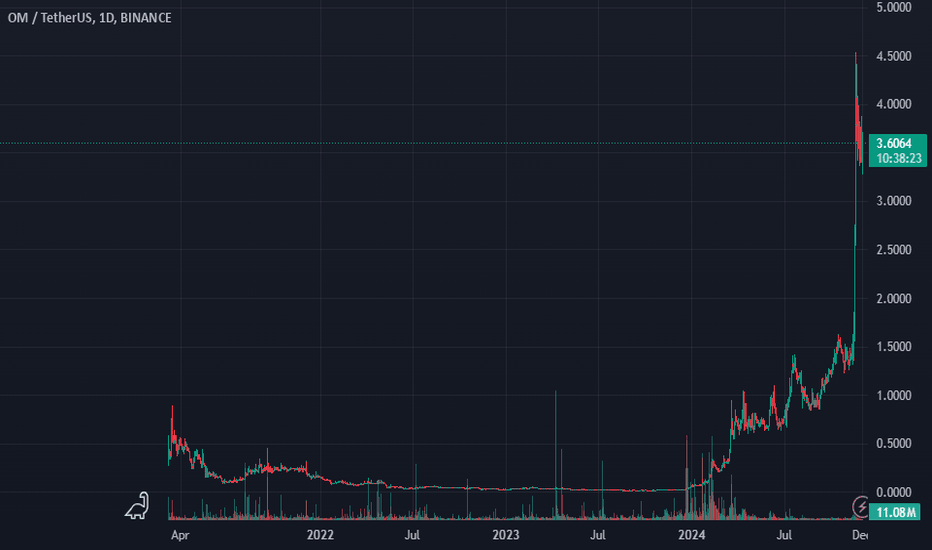
Task: Click the 3.0000 price axis label
Action: point(894,201)
